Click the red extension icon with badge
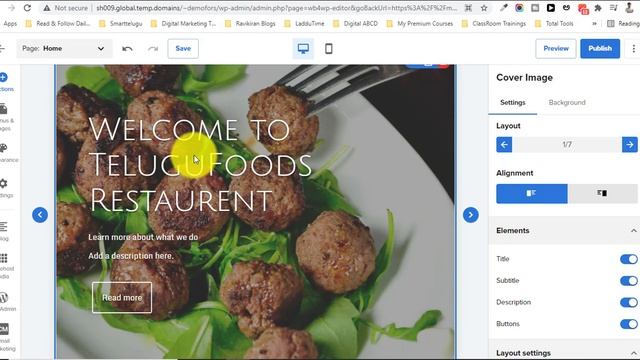The width and height of the screenshot is (640, 360). pyautogui.click(x=583, y=8)
